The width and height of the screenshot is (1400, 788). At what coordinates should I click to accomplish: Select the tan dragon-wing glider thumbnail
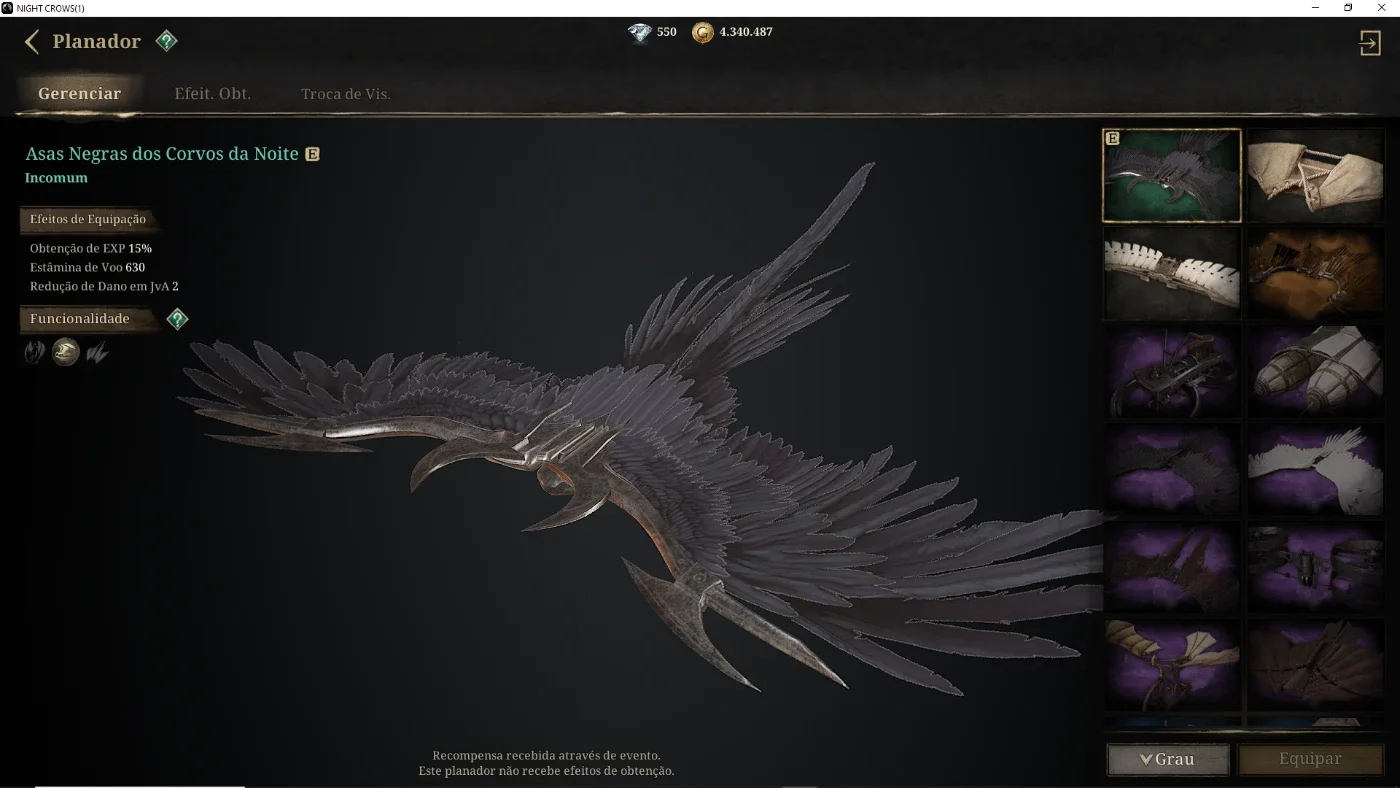tap(1172, 665)
